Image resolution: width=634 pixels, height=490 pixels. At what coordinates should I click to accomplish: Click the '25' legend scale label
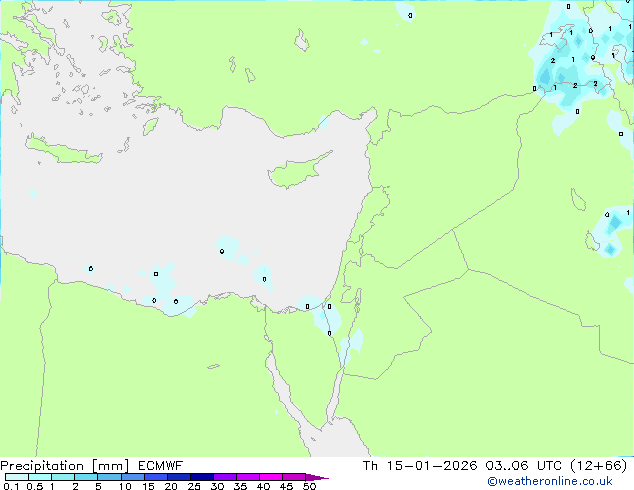(x=194, y=486)
